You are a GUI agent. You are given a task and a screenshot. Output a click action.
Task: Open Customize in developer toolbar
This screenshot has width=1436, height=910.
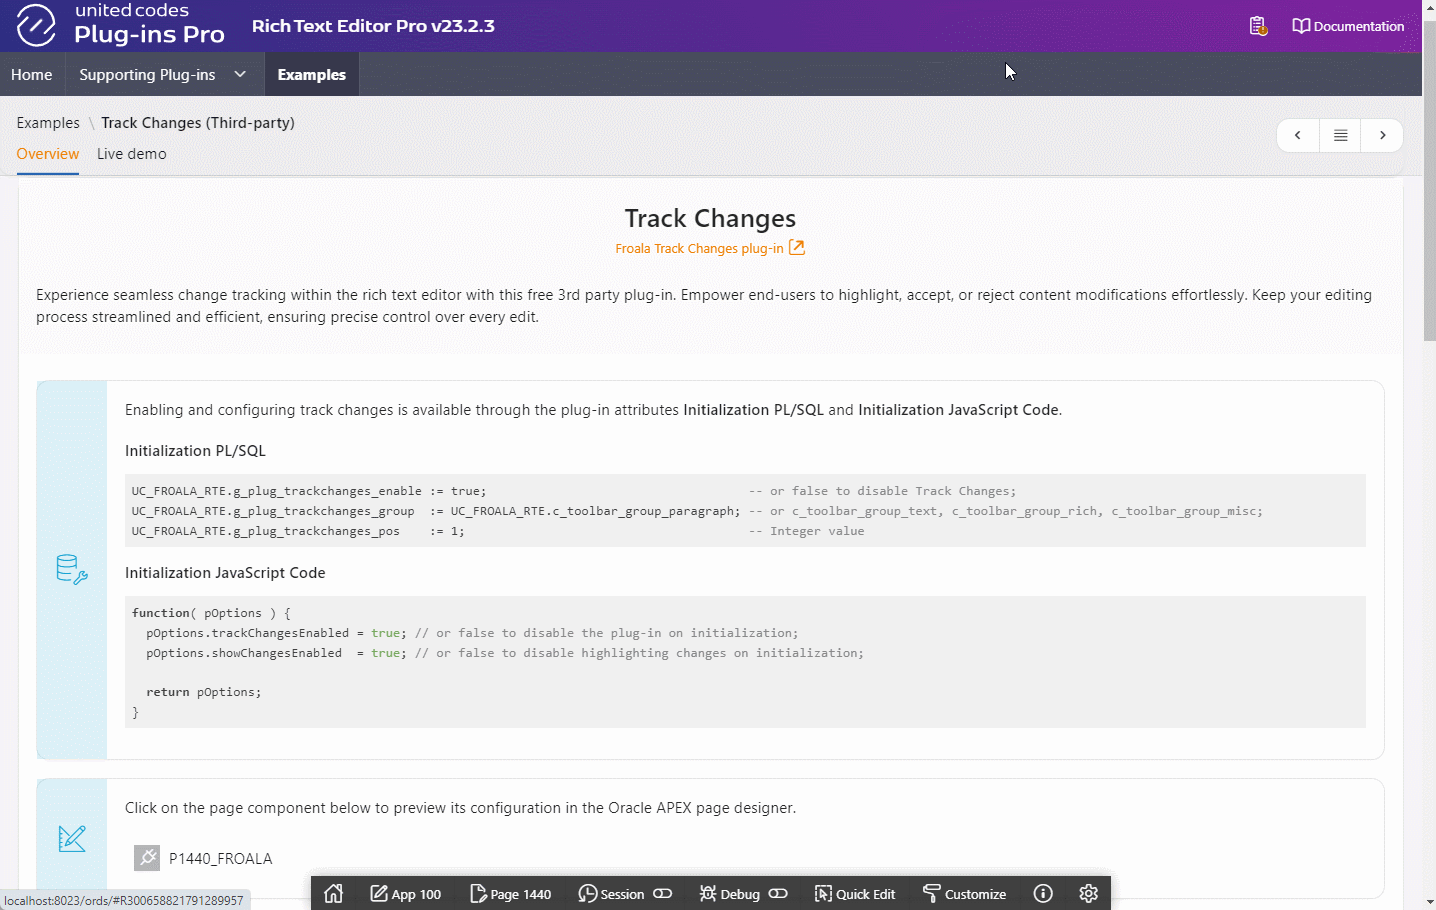point(965,894)
